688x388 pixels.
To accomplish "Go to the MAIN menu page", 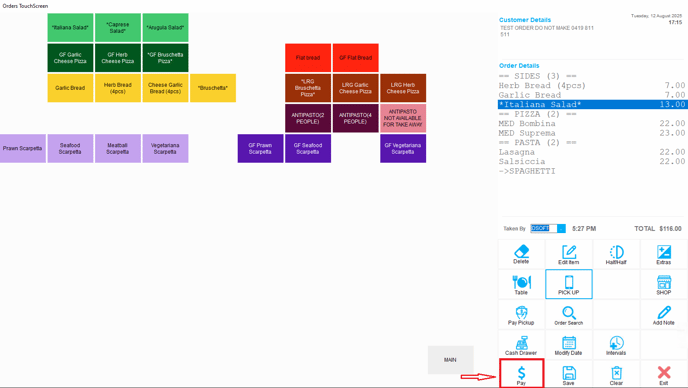I will 451,360.
